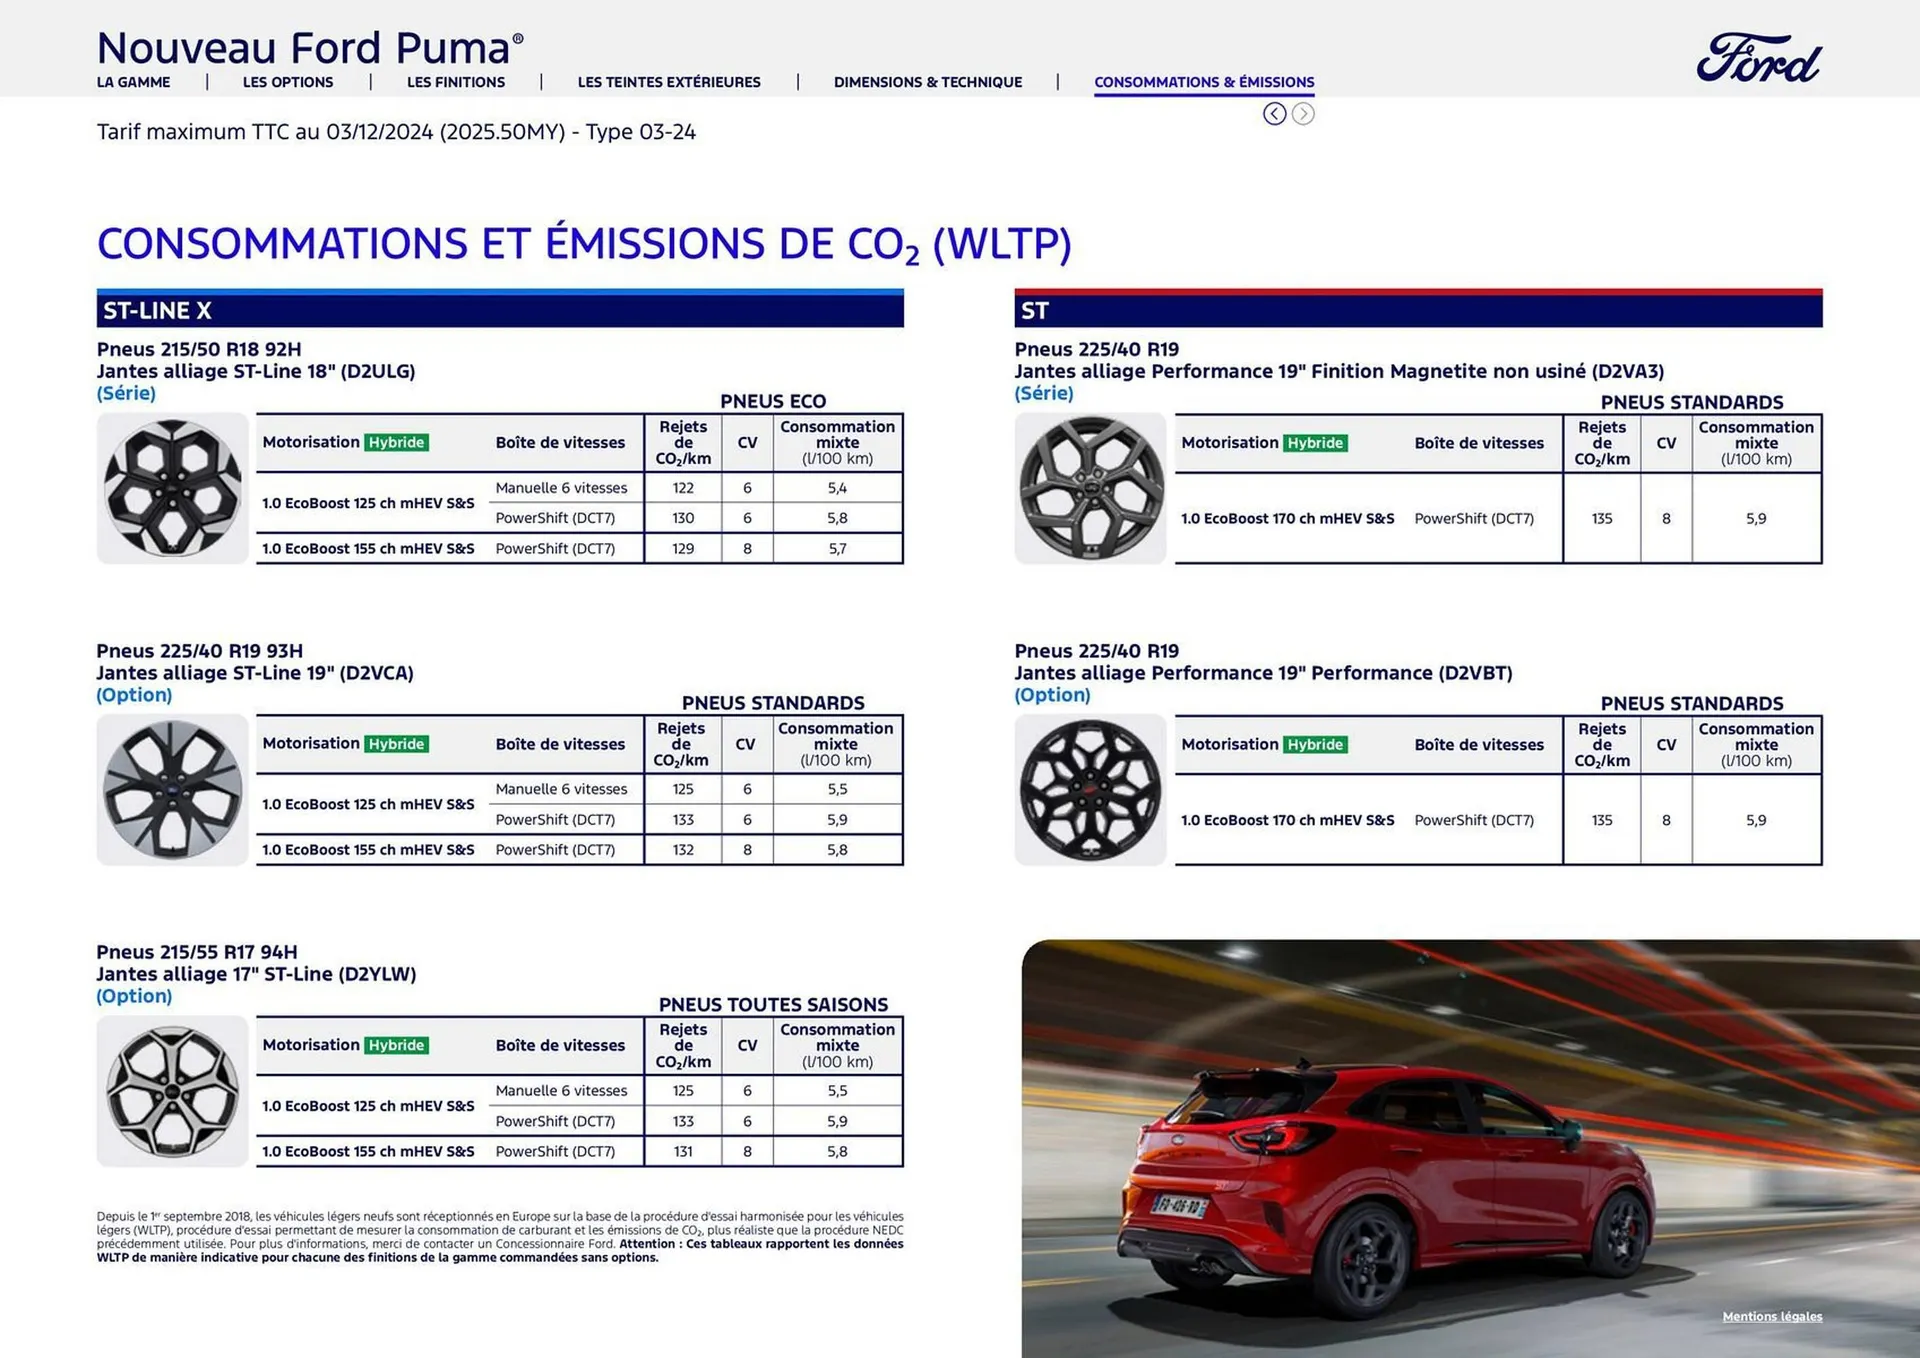
Task: Expand the (Série) label under ST-Line X
Action: point(126,393)
